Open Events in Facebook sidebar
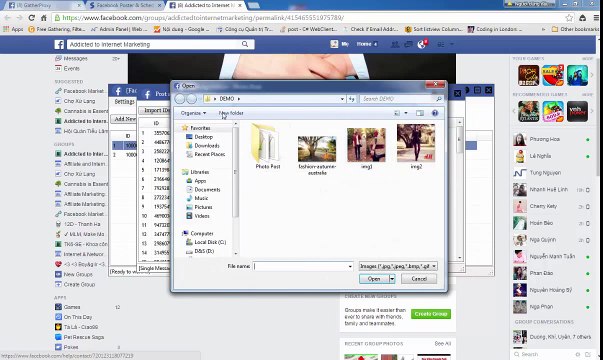Viewport: 603px width, 360px height. point(72,68)
